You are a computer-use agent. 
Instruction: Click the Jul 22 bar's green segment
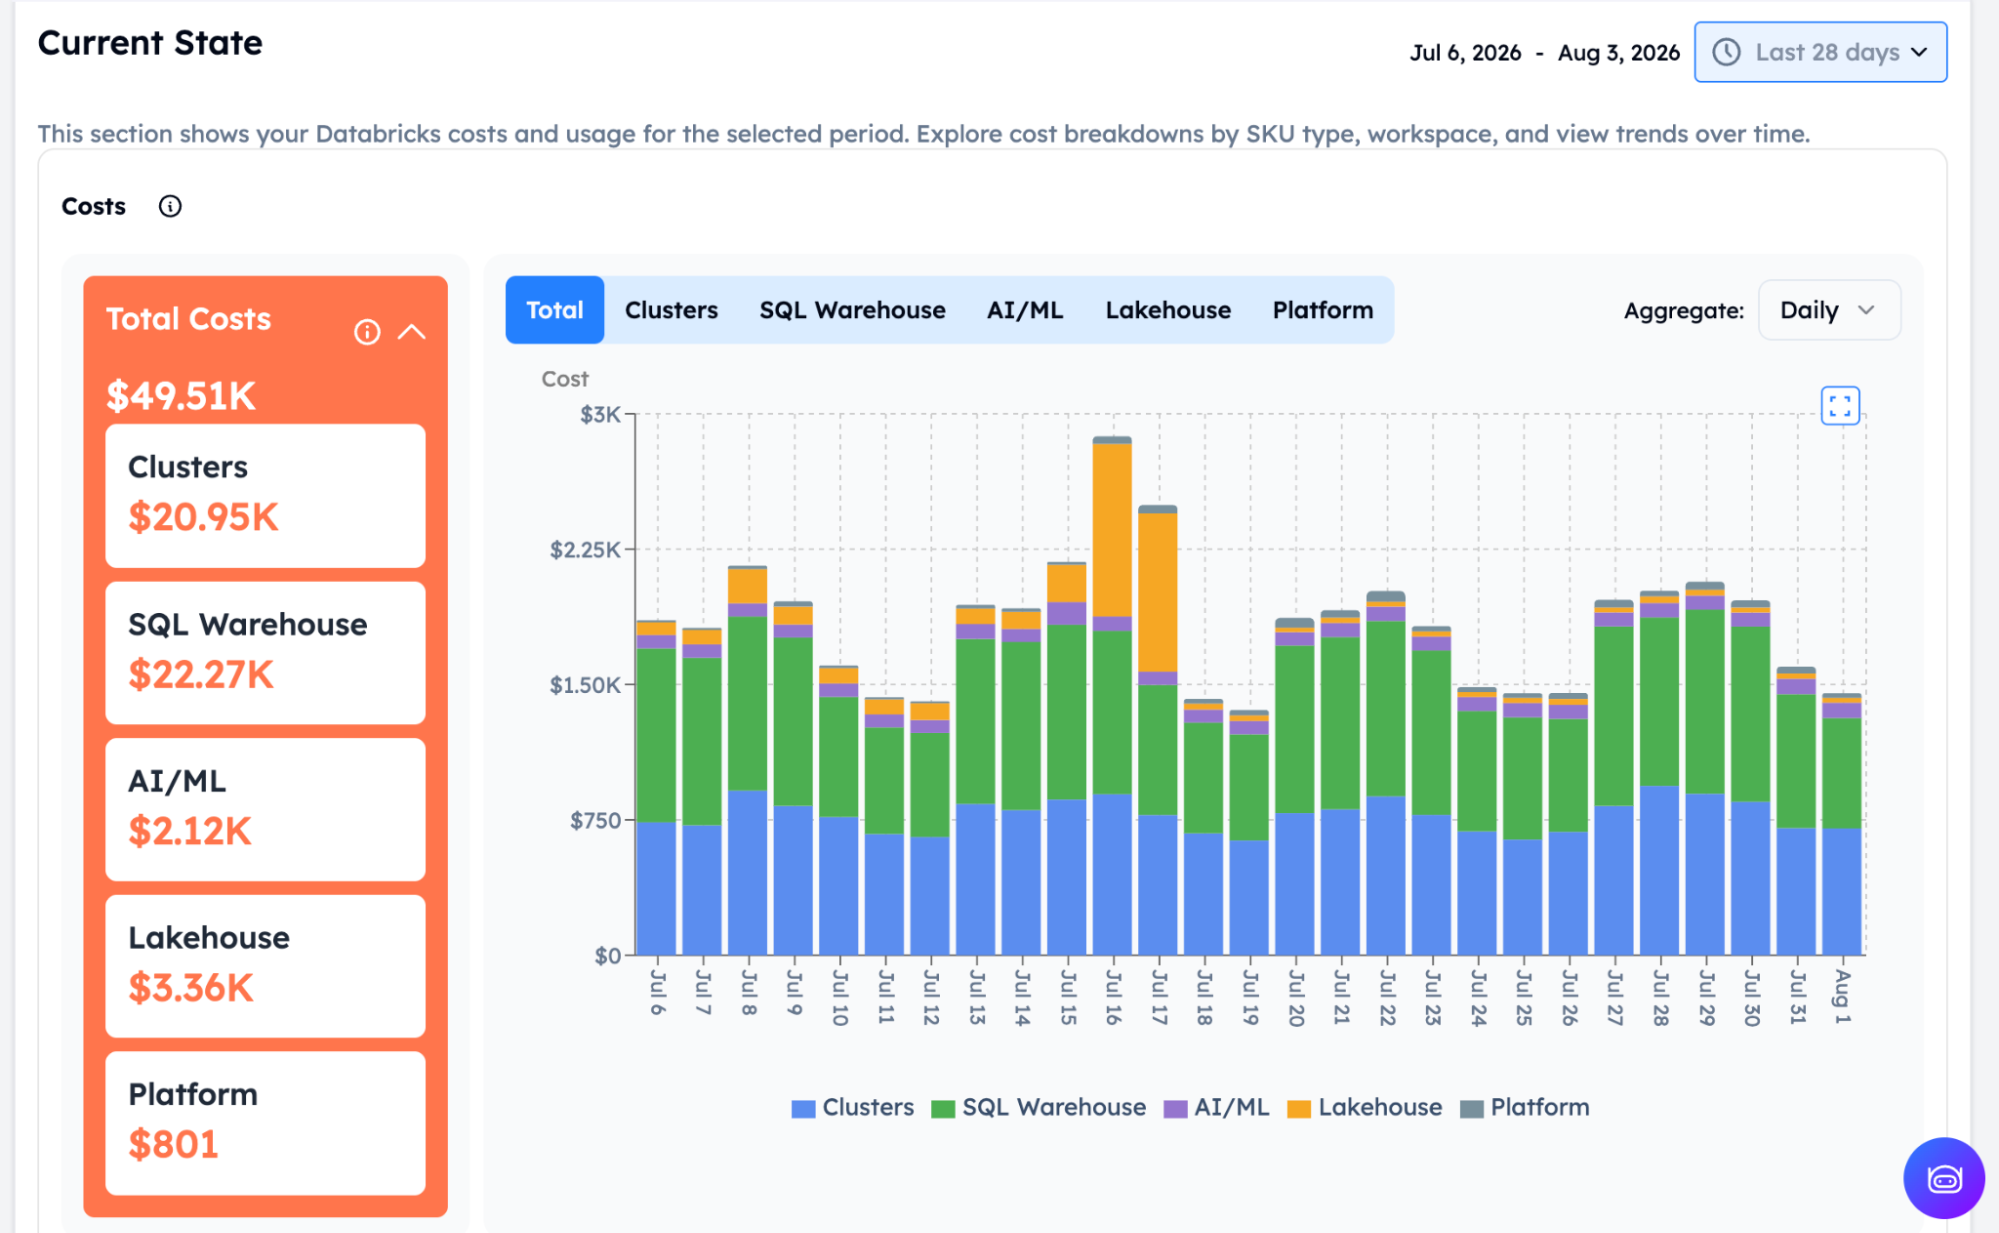pyautogui.click(x=1386, y=708)
